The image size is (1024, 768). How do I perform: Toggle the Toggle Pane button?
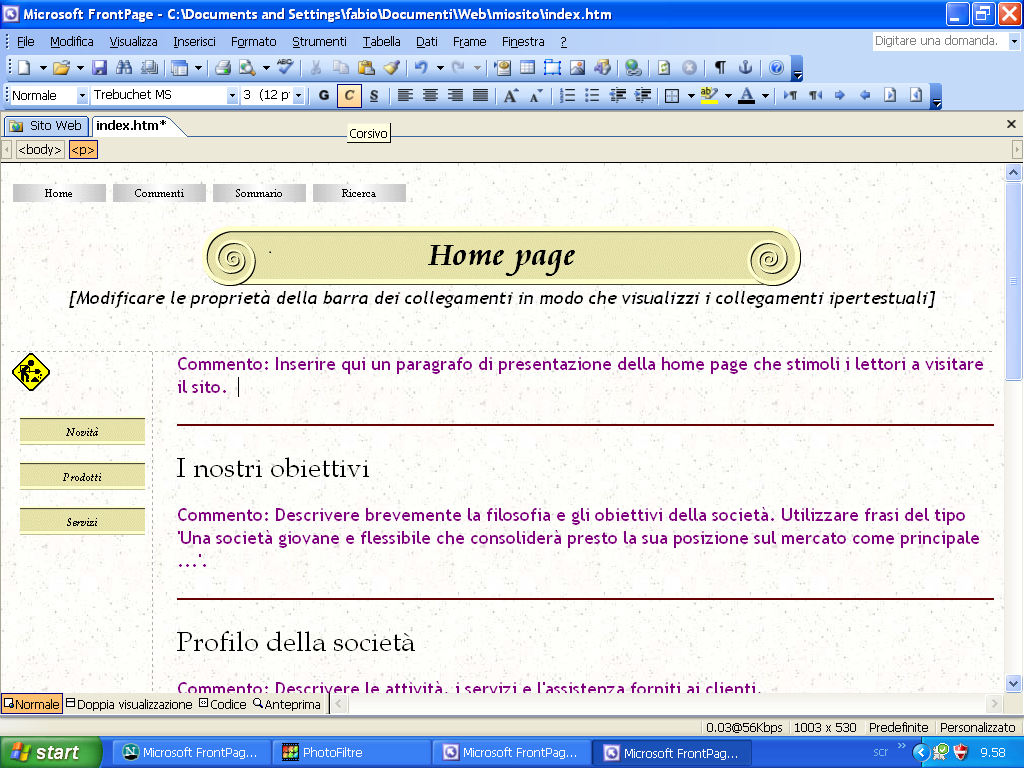pos(179,67)
